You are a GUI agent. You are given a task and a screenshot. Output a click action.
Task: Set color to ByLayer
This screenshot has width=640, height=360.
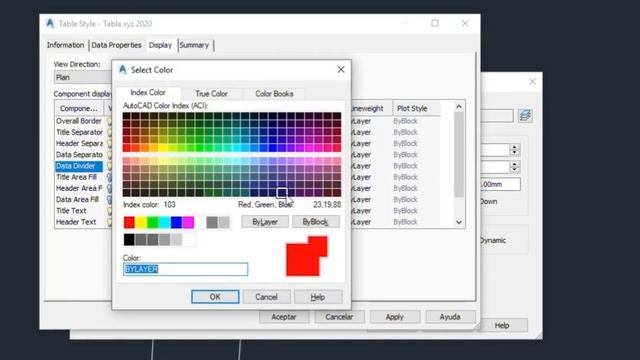(265, 222)
